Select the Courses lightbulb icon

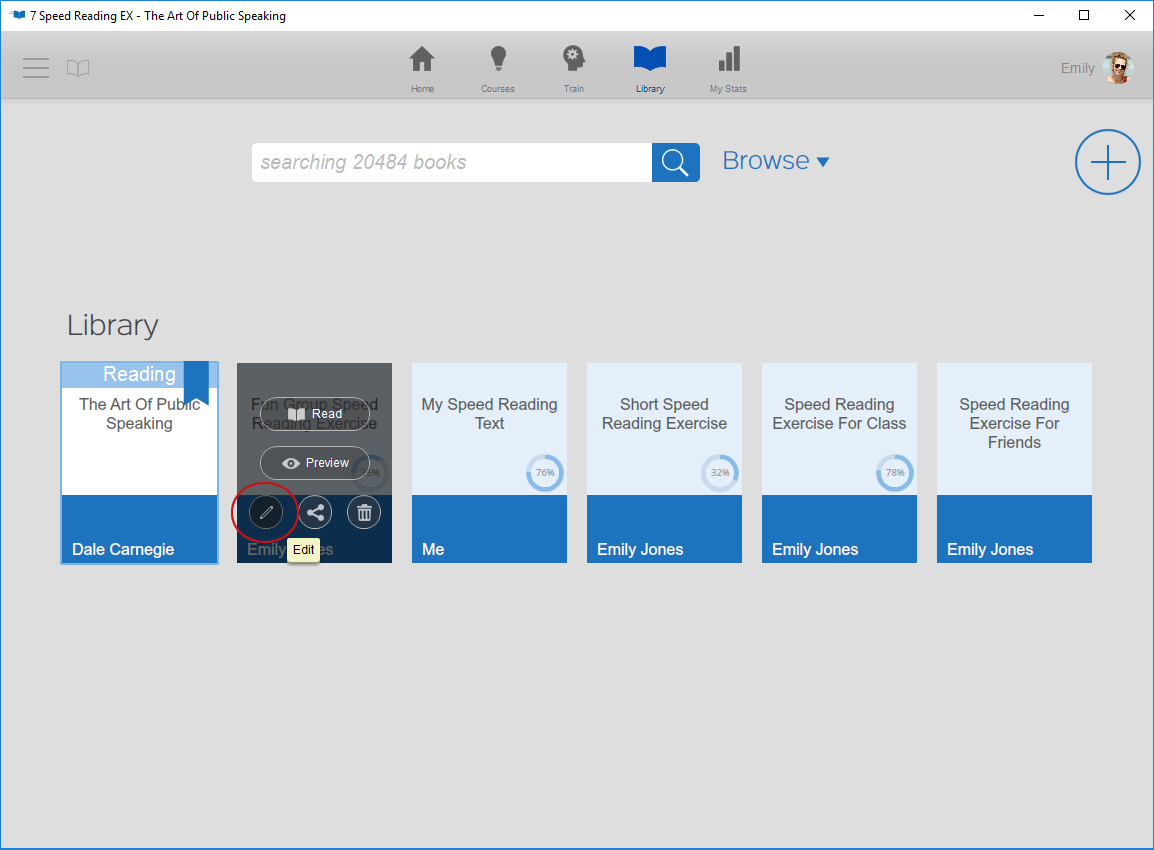(497, 67)
